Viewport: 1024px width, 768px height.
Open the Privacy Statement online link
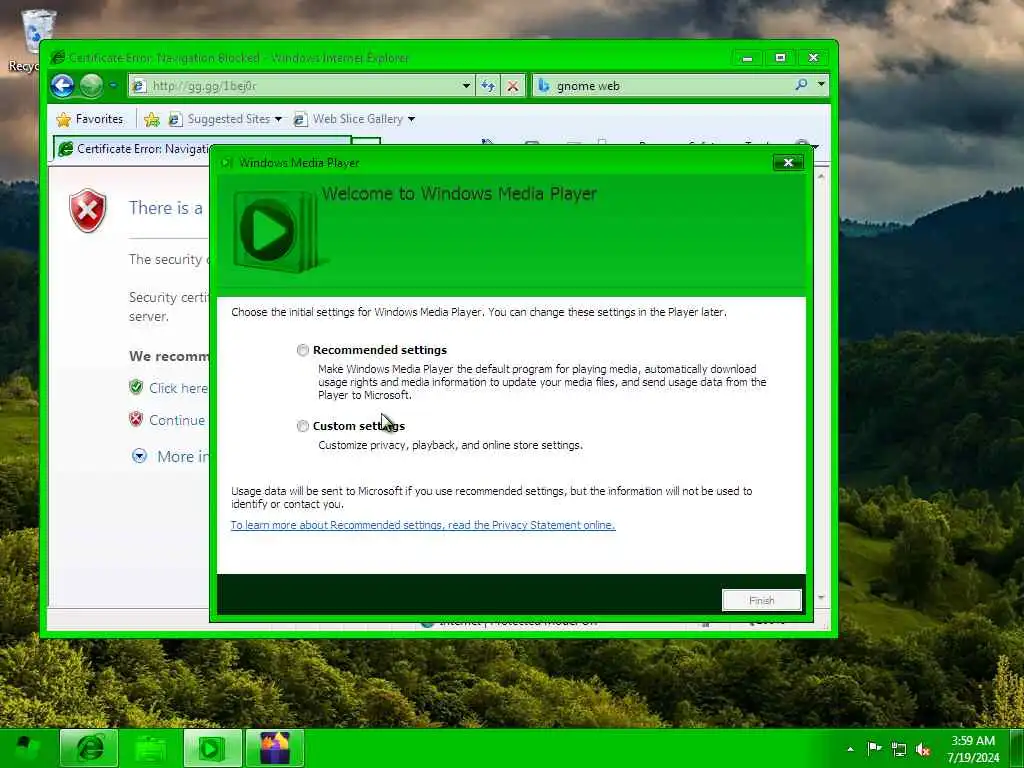pos(423,525)
